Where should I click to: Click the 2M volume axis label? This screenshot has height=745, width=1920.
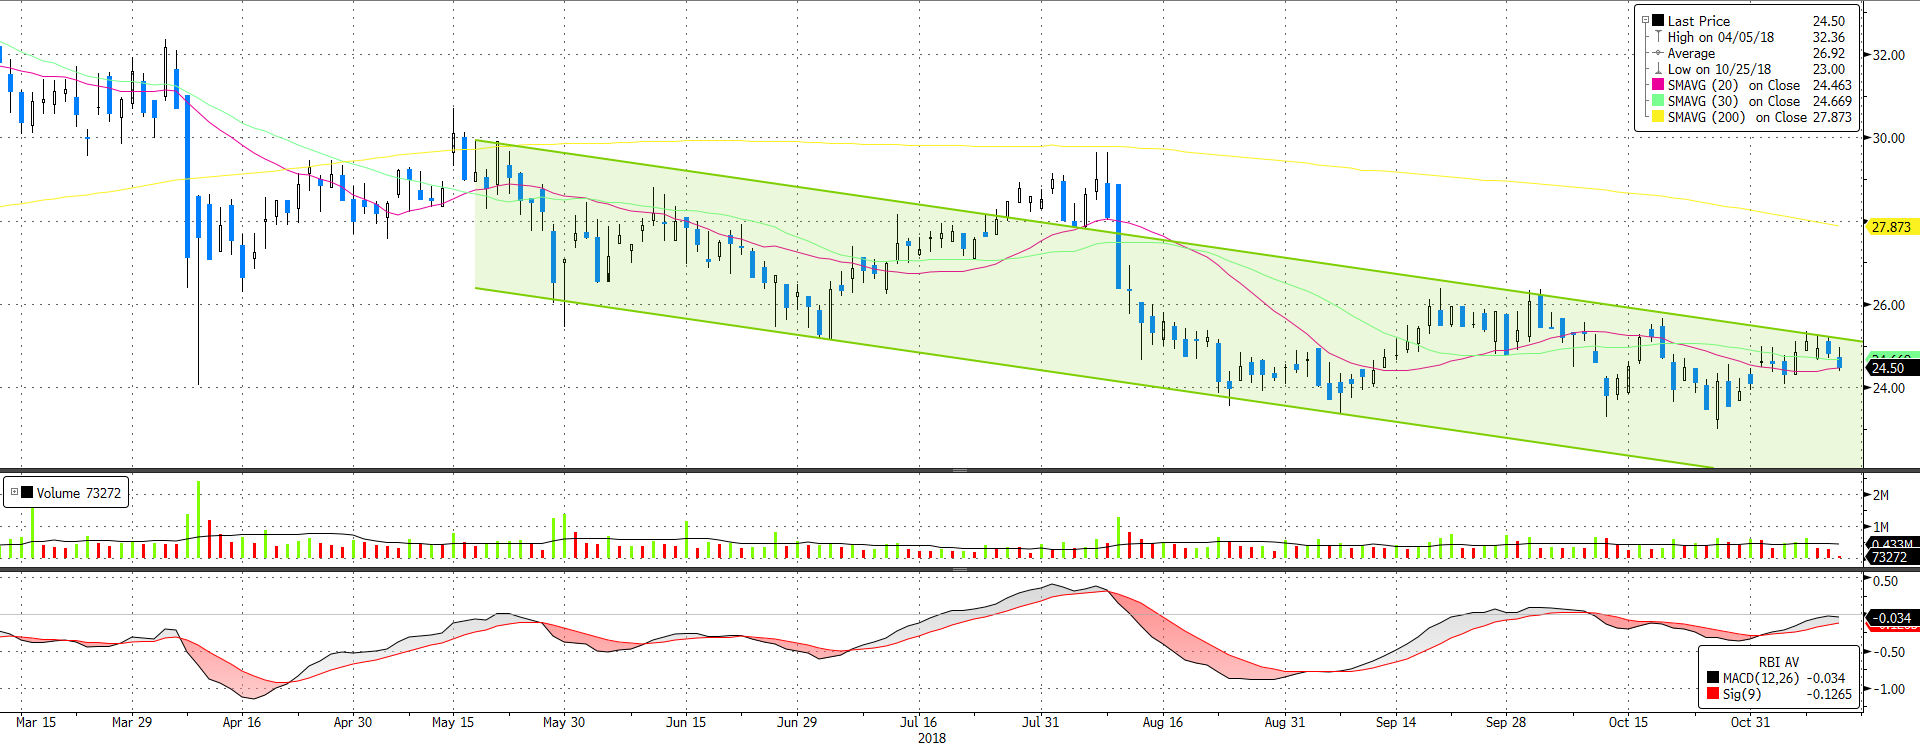pyautogui.click(x=1881, y=495)
